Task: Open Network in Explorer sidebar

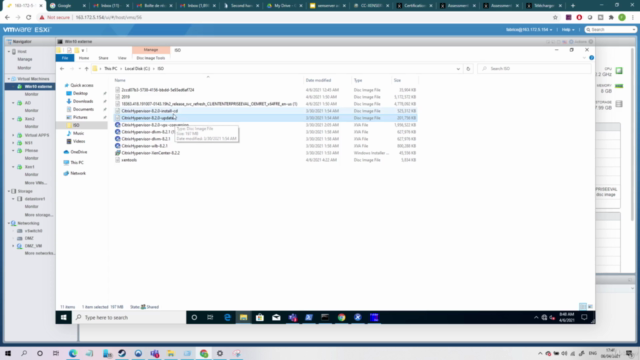Action: point(78,173)
